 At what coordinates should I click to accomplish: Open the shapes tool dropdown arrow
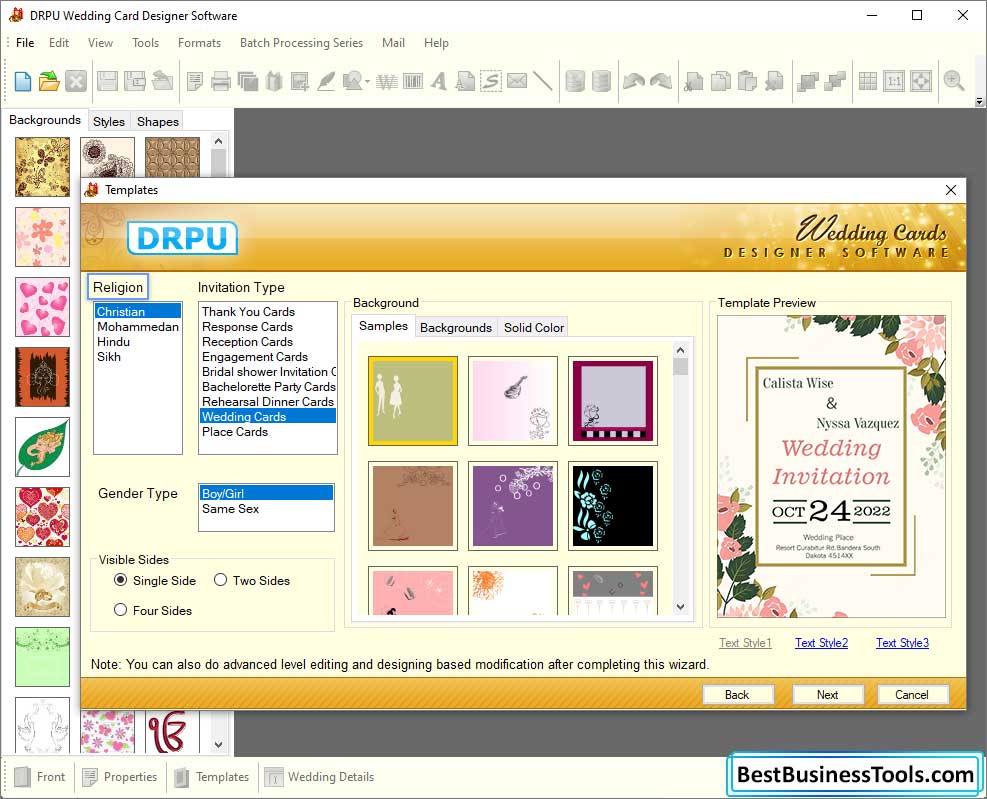pyautogui.click(x=367, y=81)
